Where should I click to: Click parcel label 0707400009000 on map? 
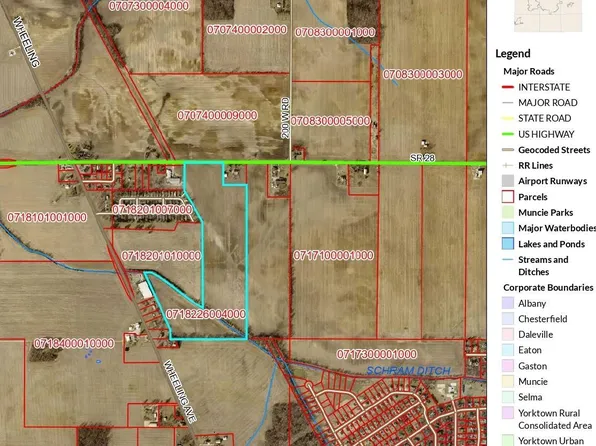[x=217, y=115]
